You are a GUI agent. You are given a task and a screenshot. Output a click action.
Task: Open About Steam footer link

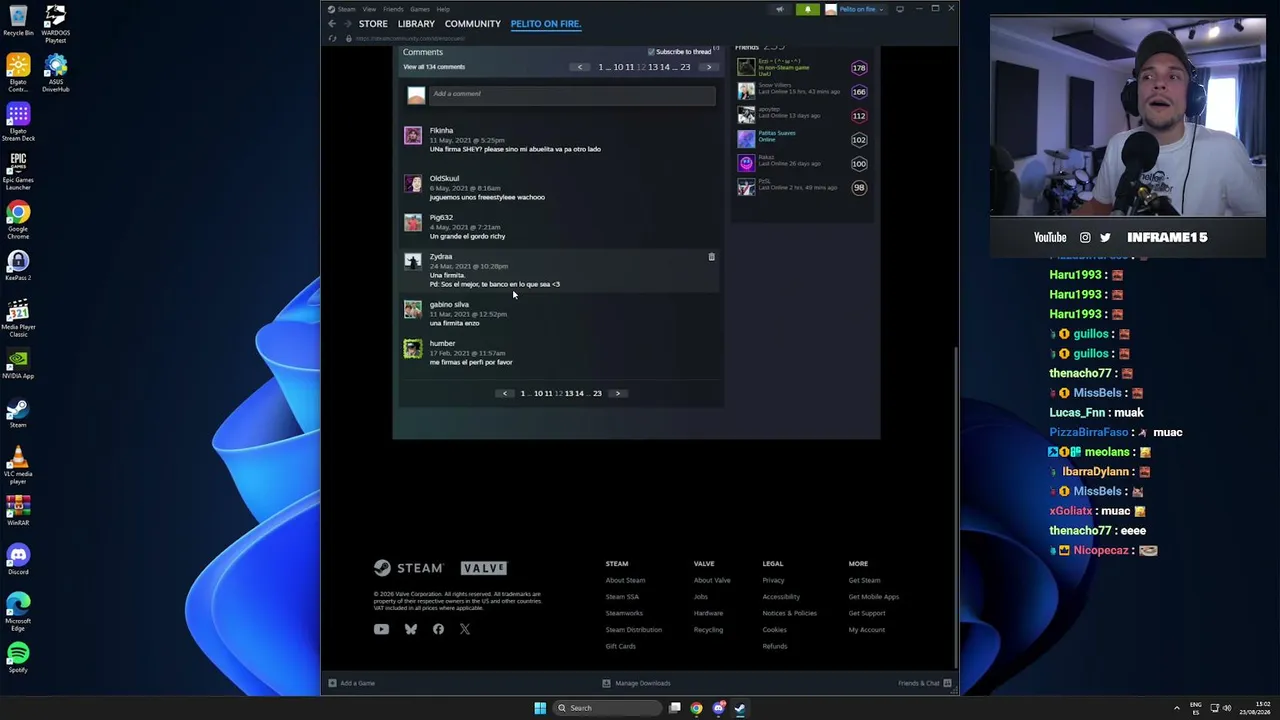[x=625, y=580]
